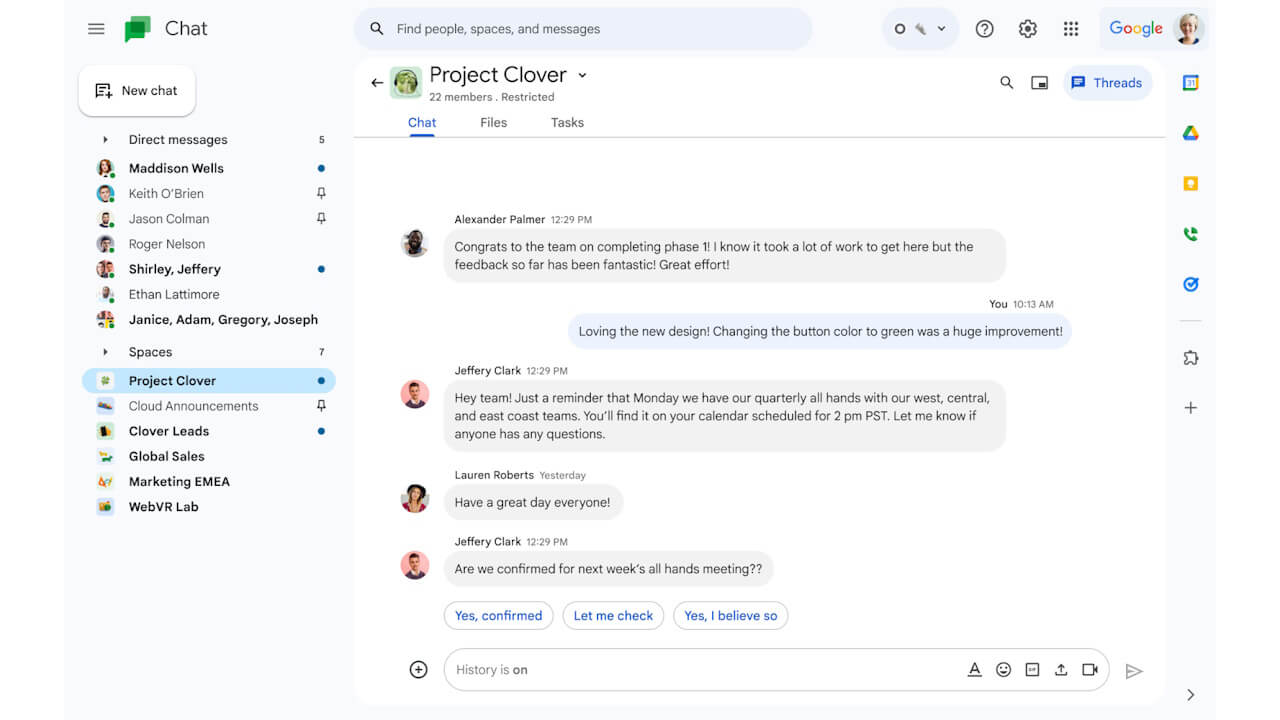Start a video meeting from the compose bar
This screenshot has height=720, width=1280.
click(1089, 669)
